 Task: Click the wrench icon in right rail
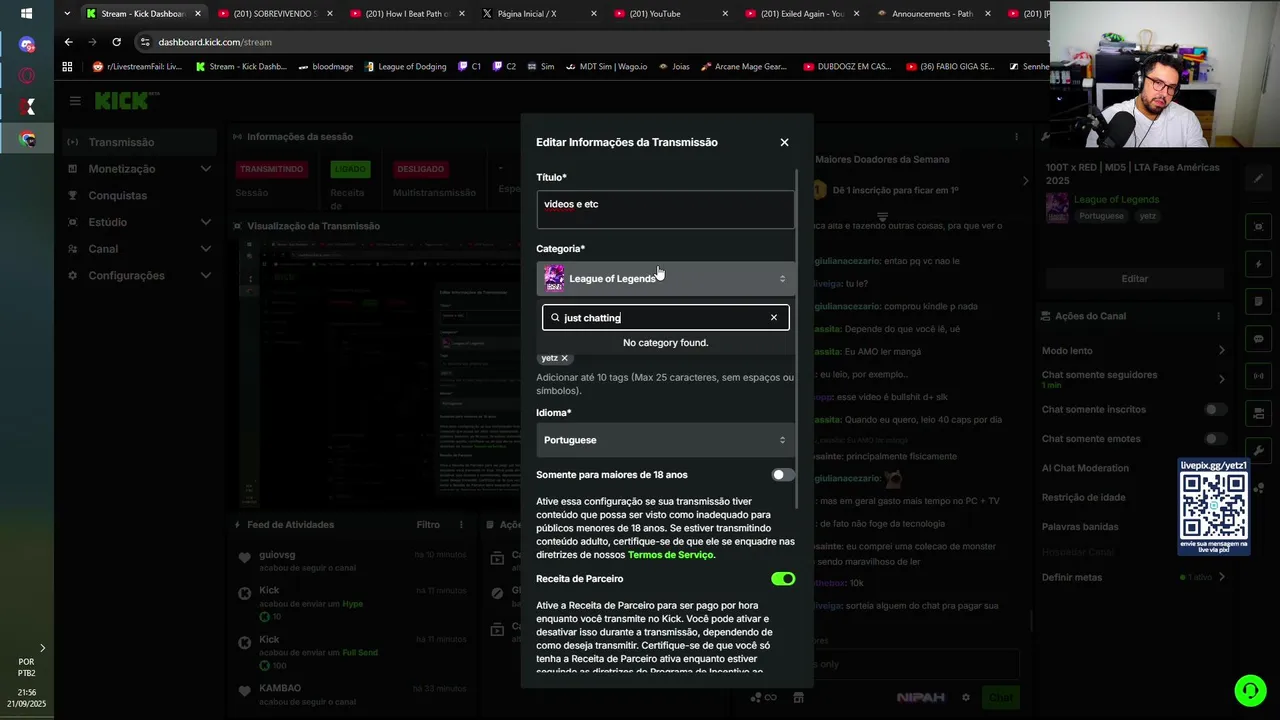(x=1259, y=450)
